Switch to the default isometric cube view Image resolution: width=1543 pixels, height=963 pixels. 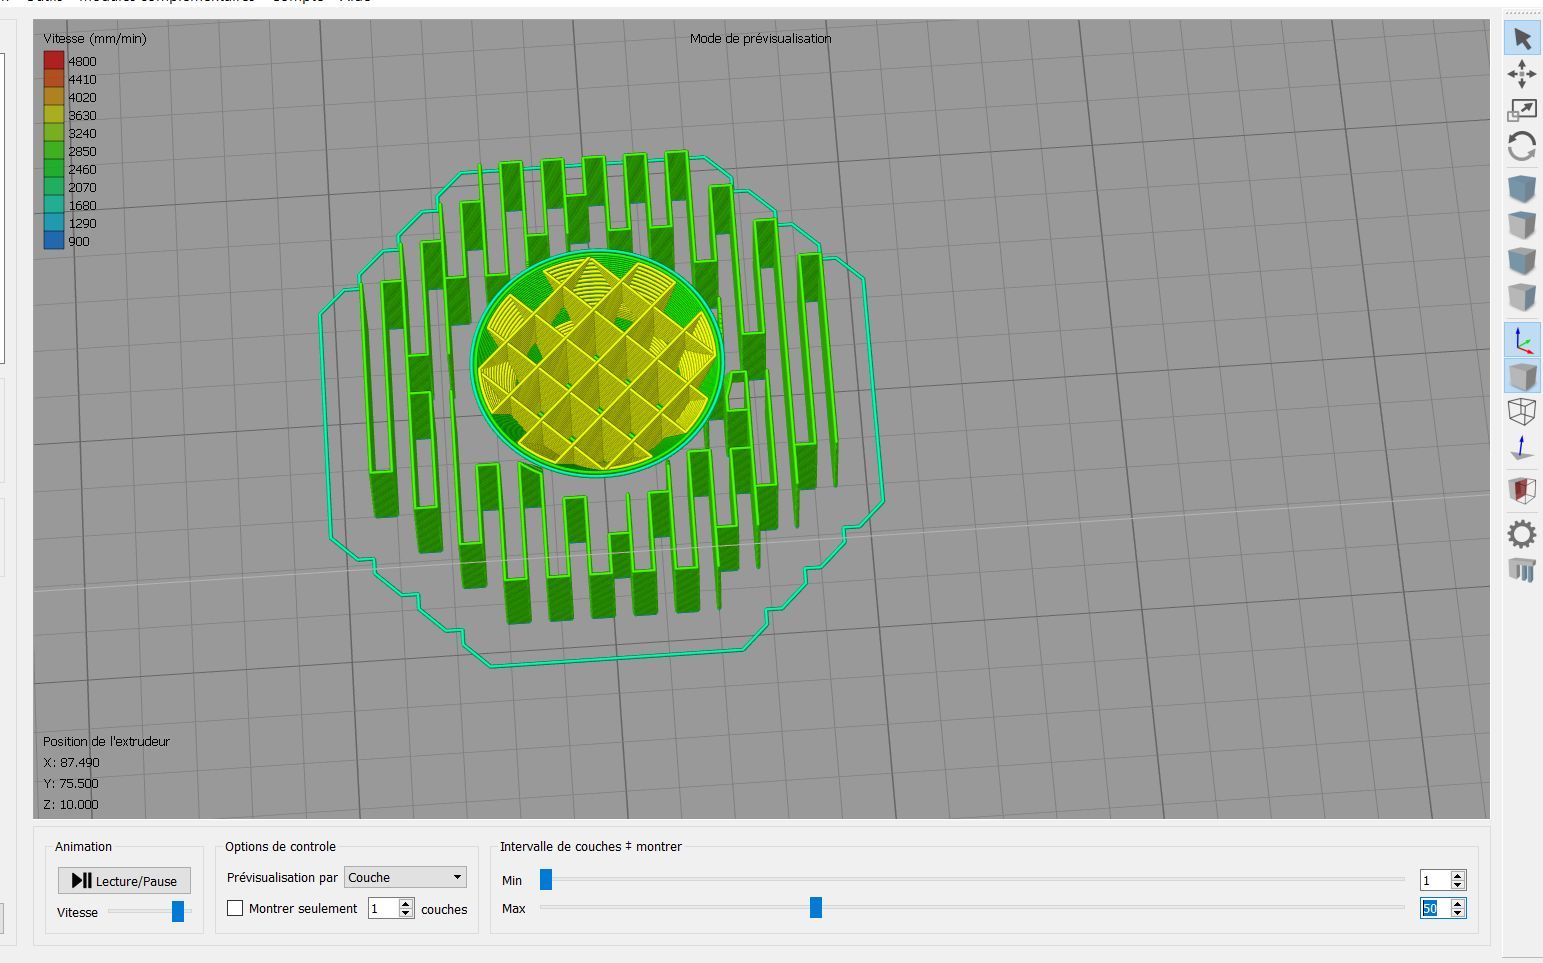pyautogui.click(x=1522, y=189)
